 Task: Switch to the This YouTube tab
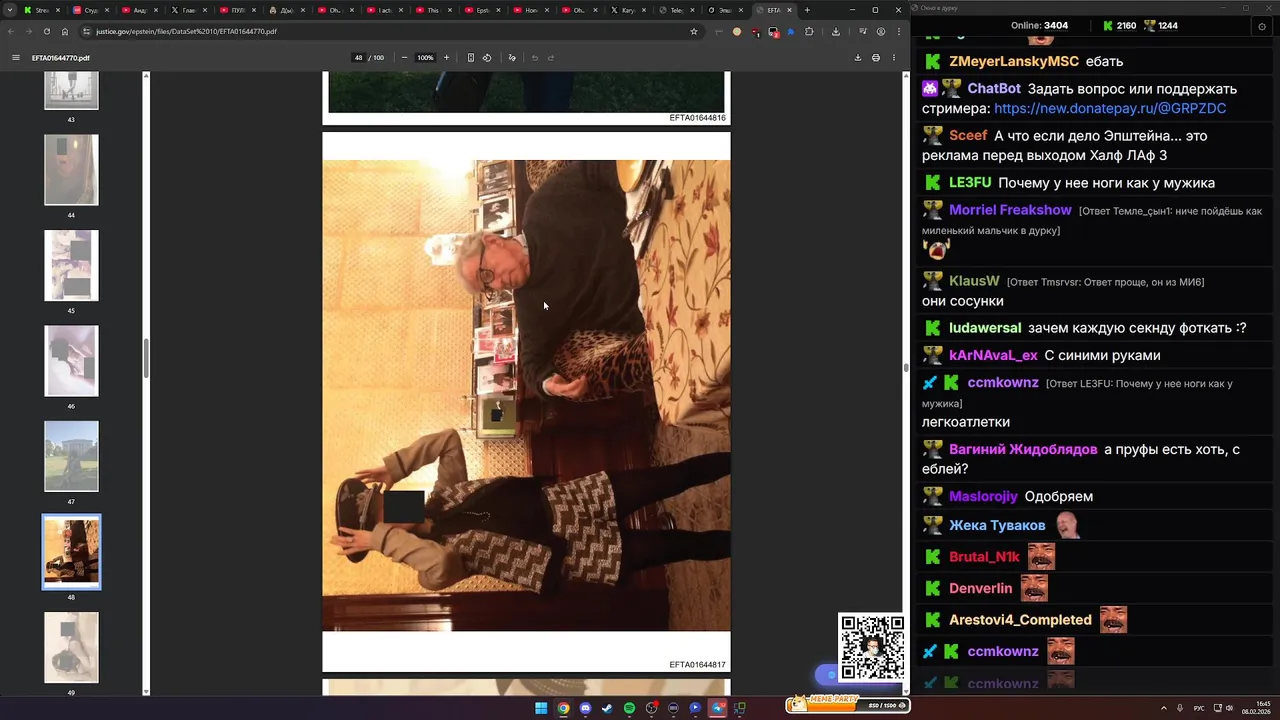(433, 10)
